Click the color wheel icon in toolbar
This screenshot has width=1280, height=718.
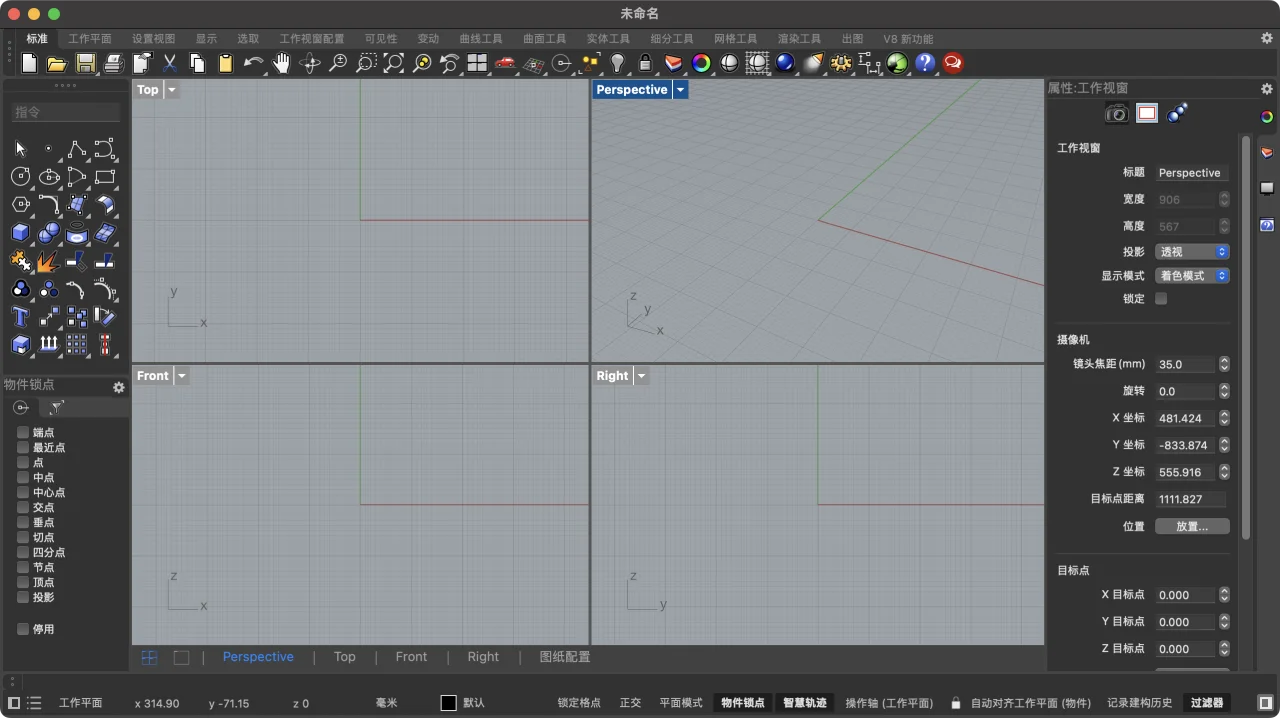coord(701,63)
